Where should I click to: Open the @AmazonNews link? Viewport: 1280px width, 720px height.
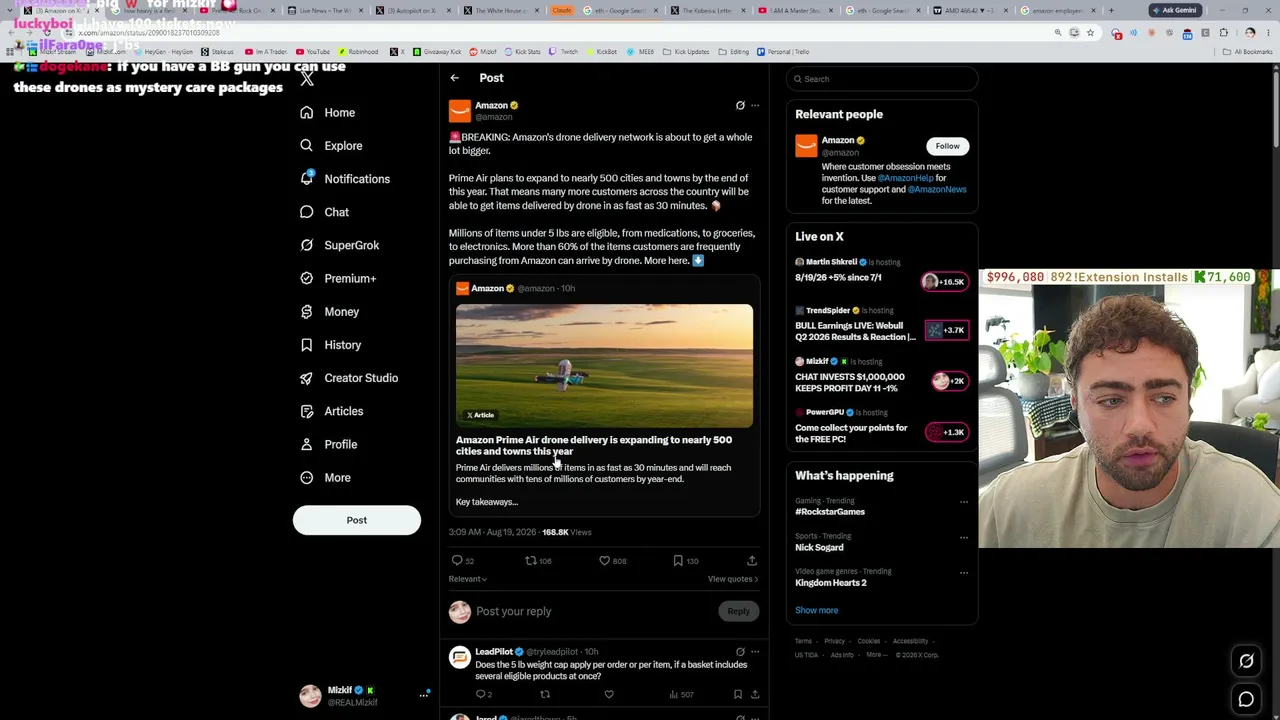click(x=937, y=189)
